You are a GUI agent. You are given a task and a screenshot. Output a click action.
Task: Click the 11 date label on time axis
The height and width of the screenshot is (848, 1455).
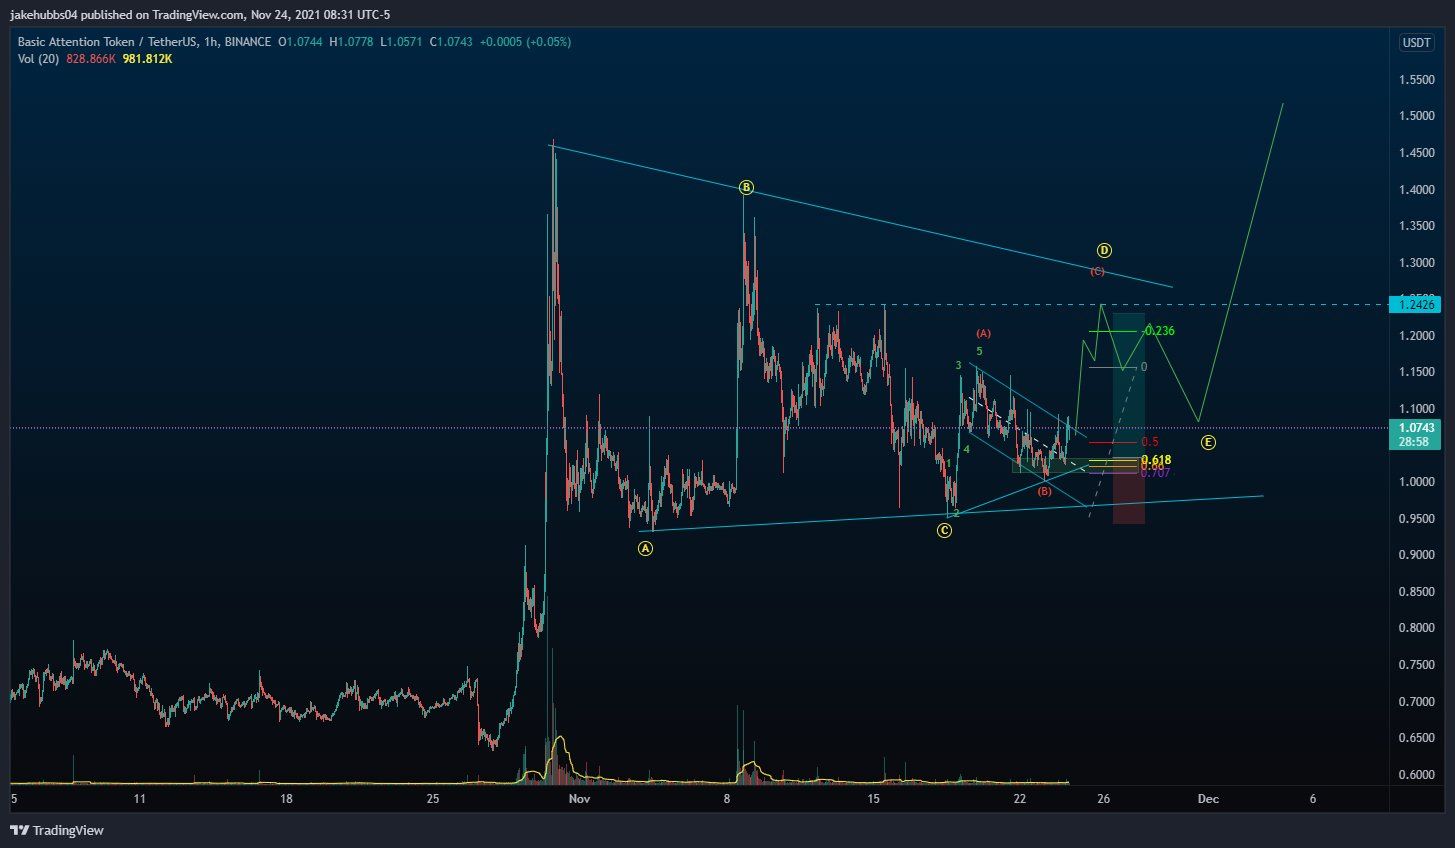tap(140, 799)
